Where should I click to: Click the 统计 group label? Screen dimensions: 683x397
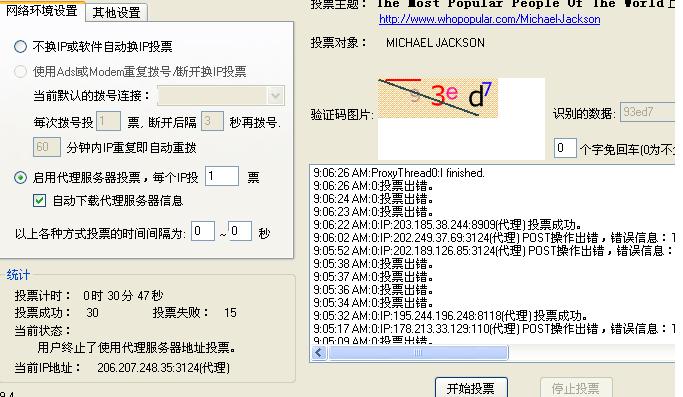18,275
